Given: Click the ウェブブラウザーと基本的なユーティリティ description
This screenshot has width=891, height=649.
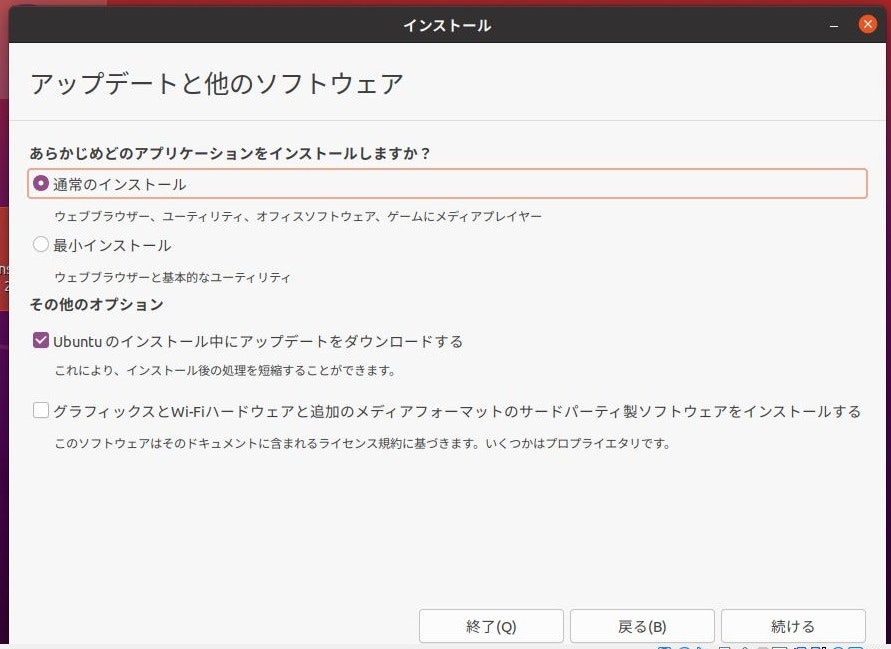Looking at the screenshot, I should [x=172, y=277].
